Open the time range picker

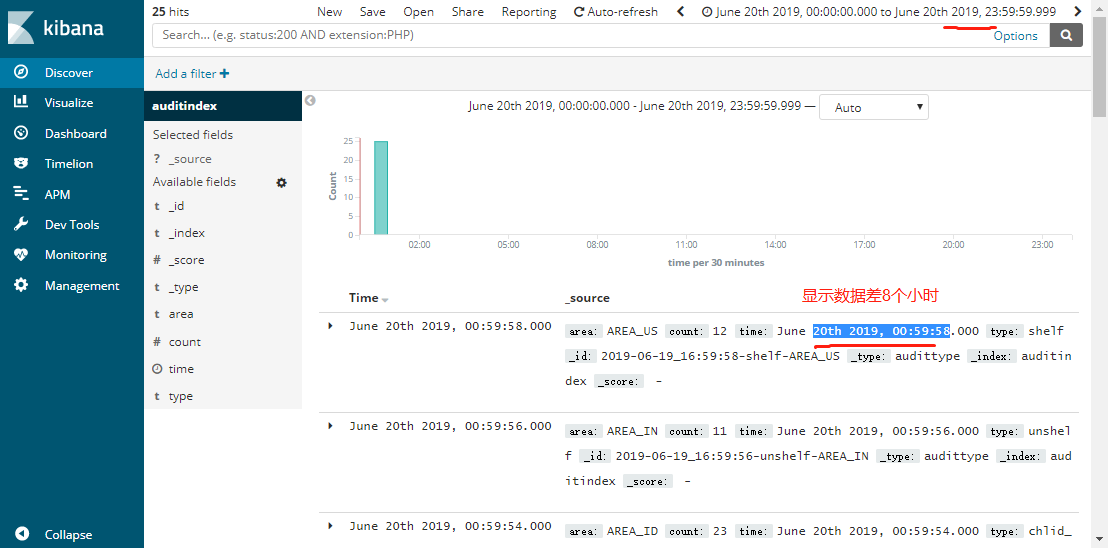pos(878,12)
